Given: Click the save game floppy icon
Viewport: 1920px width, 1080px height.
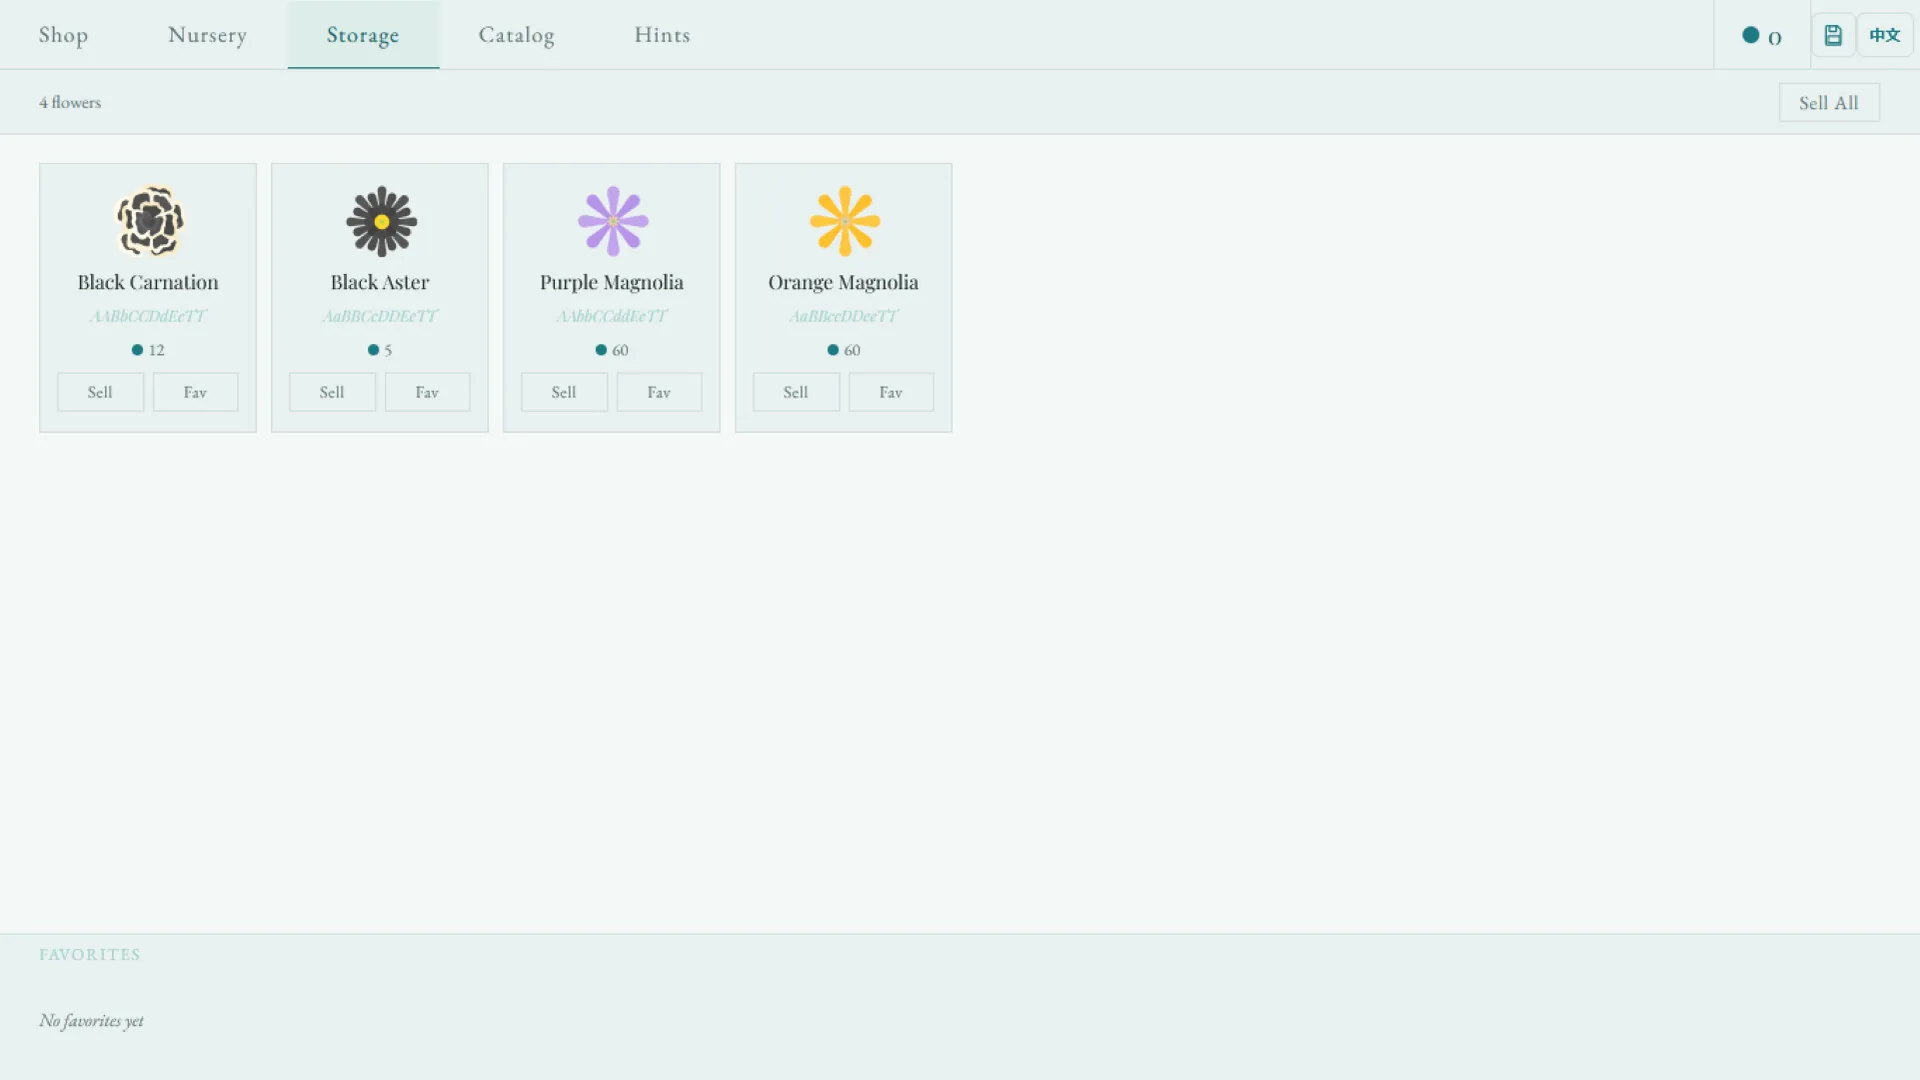Looking at the screenshot, I should (x=1833, y=35).
